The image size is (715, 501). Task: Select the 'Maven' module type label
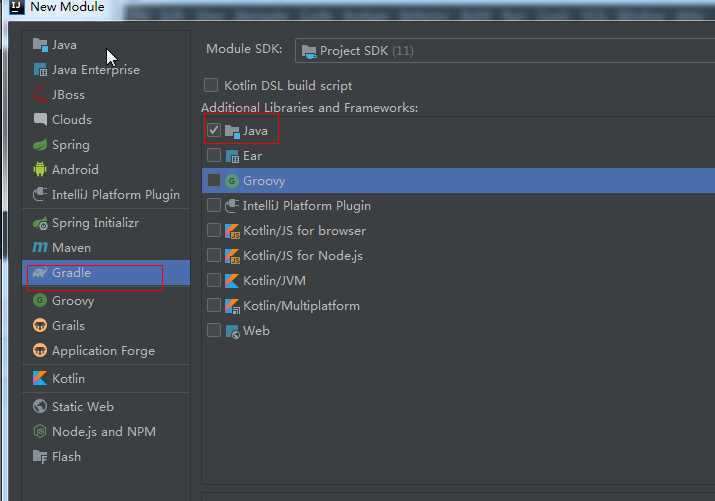pos(71,248)
